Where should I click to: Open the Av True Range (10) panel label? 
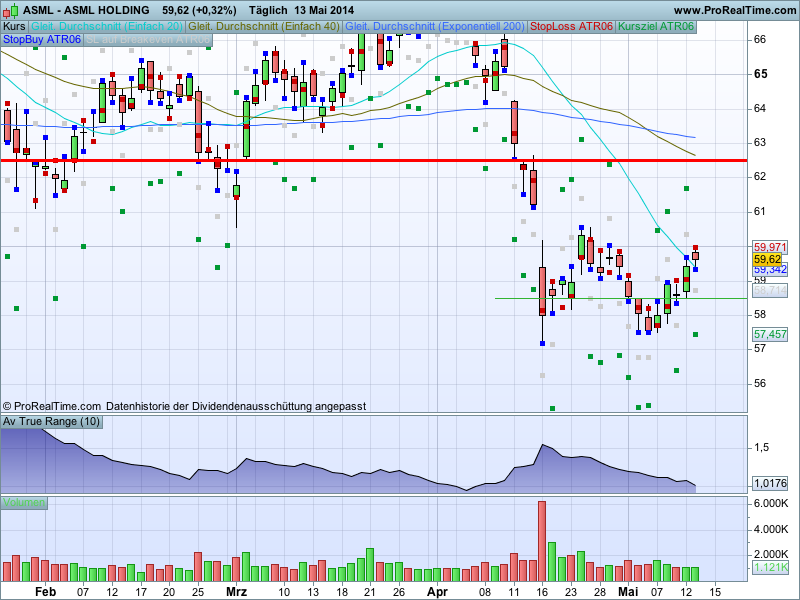(x=52, y=421)
